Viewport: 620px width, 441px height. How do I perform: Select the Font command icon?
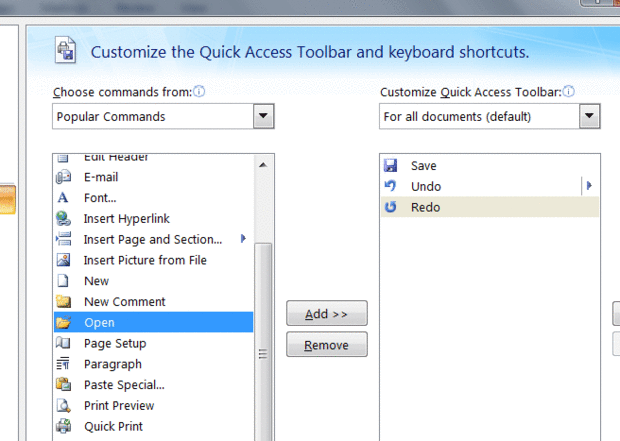[64, 198]
